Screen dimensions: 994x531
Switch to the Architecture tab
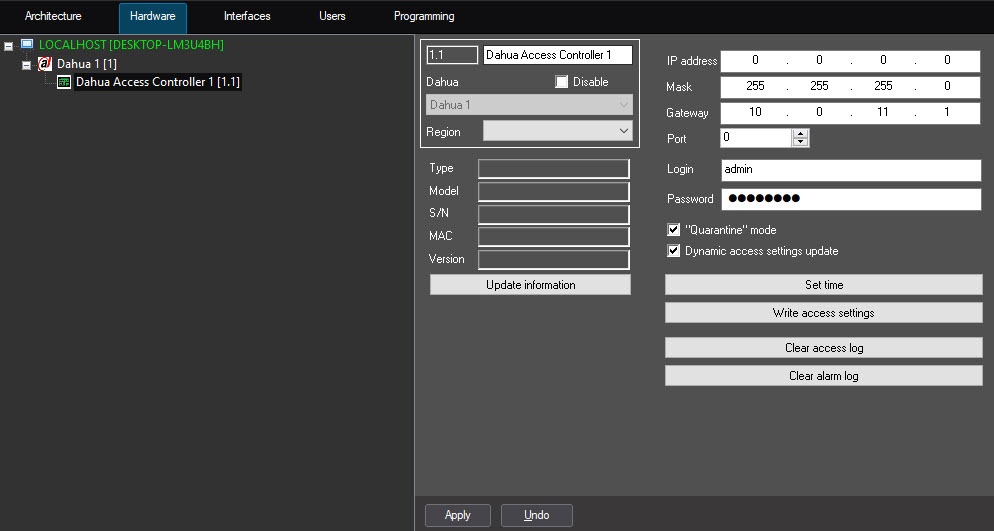point(53,17)
